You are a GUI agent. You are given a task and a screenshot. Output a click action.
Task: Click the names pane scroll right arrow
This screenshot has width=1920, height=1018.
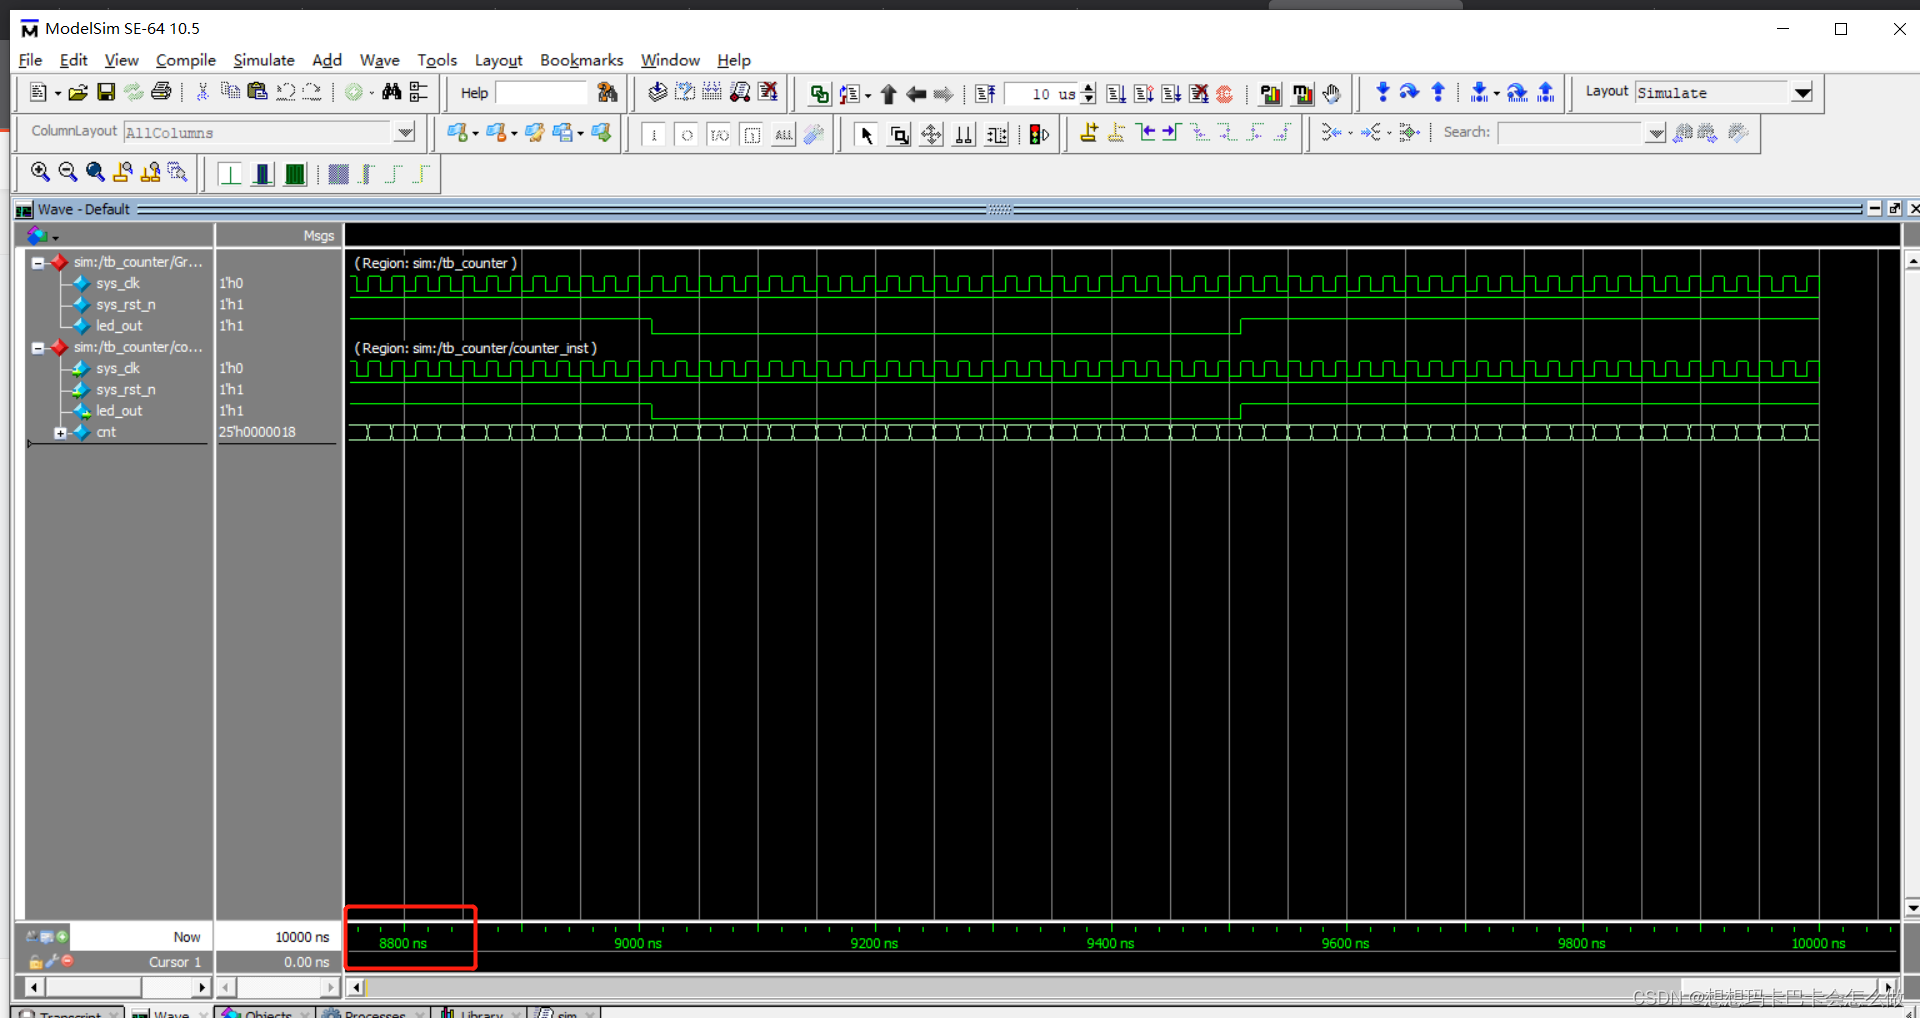point(201,988)
